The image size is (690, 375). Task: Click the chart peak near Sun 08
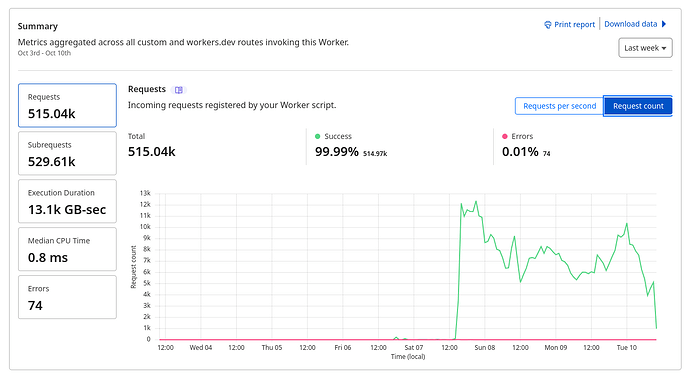pos(476,202)
